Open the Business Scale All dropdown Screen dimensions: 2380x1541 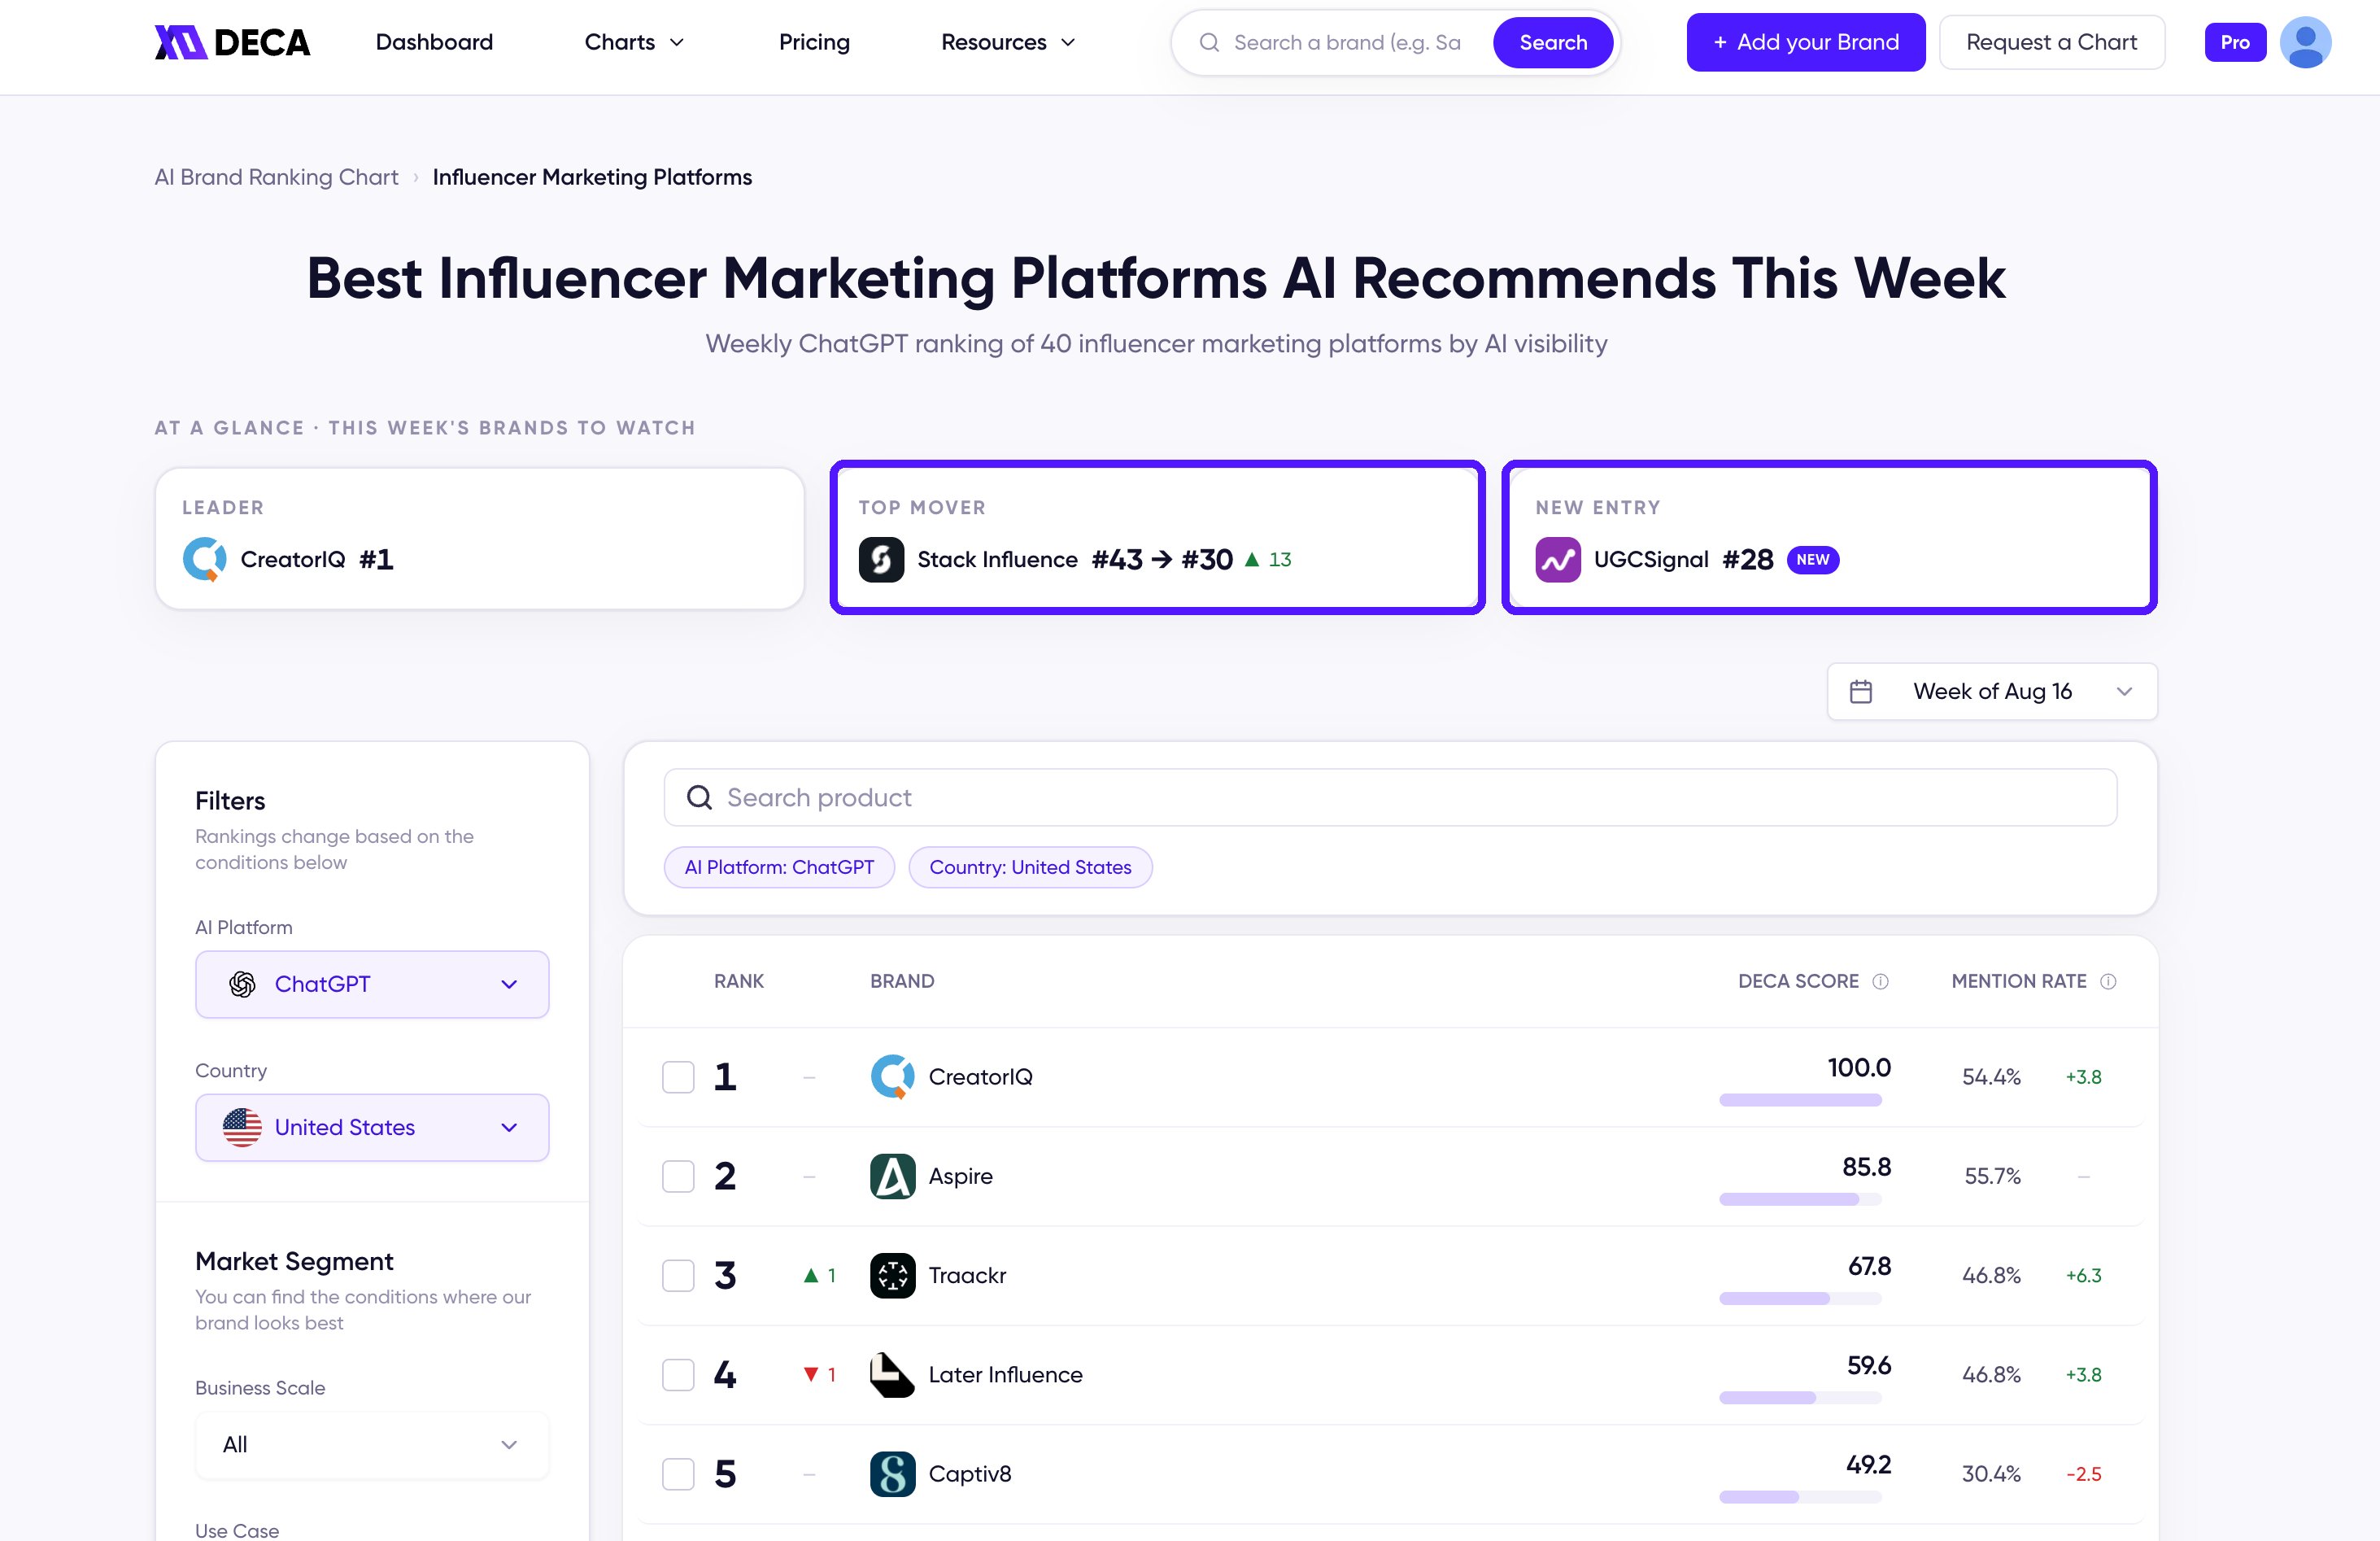[372, 1444]
